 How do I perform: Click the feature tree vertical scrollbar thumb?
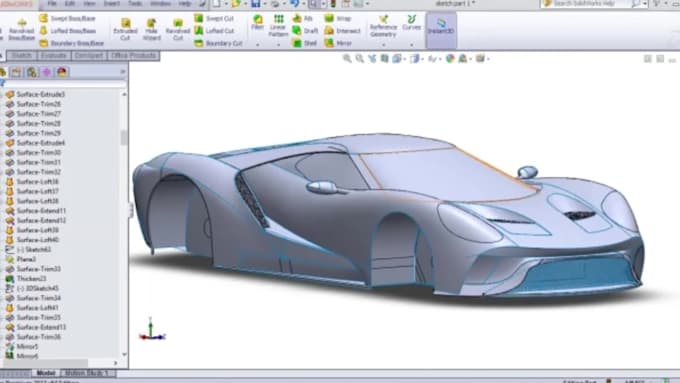click(124, 137)
